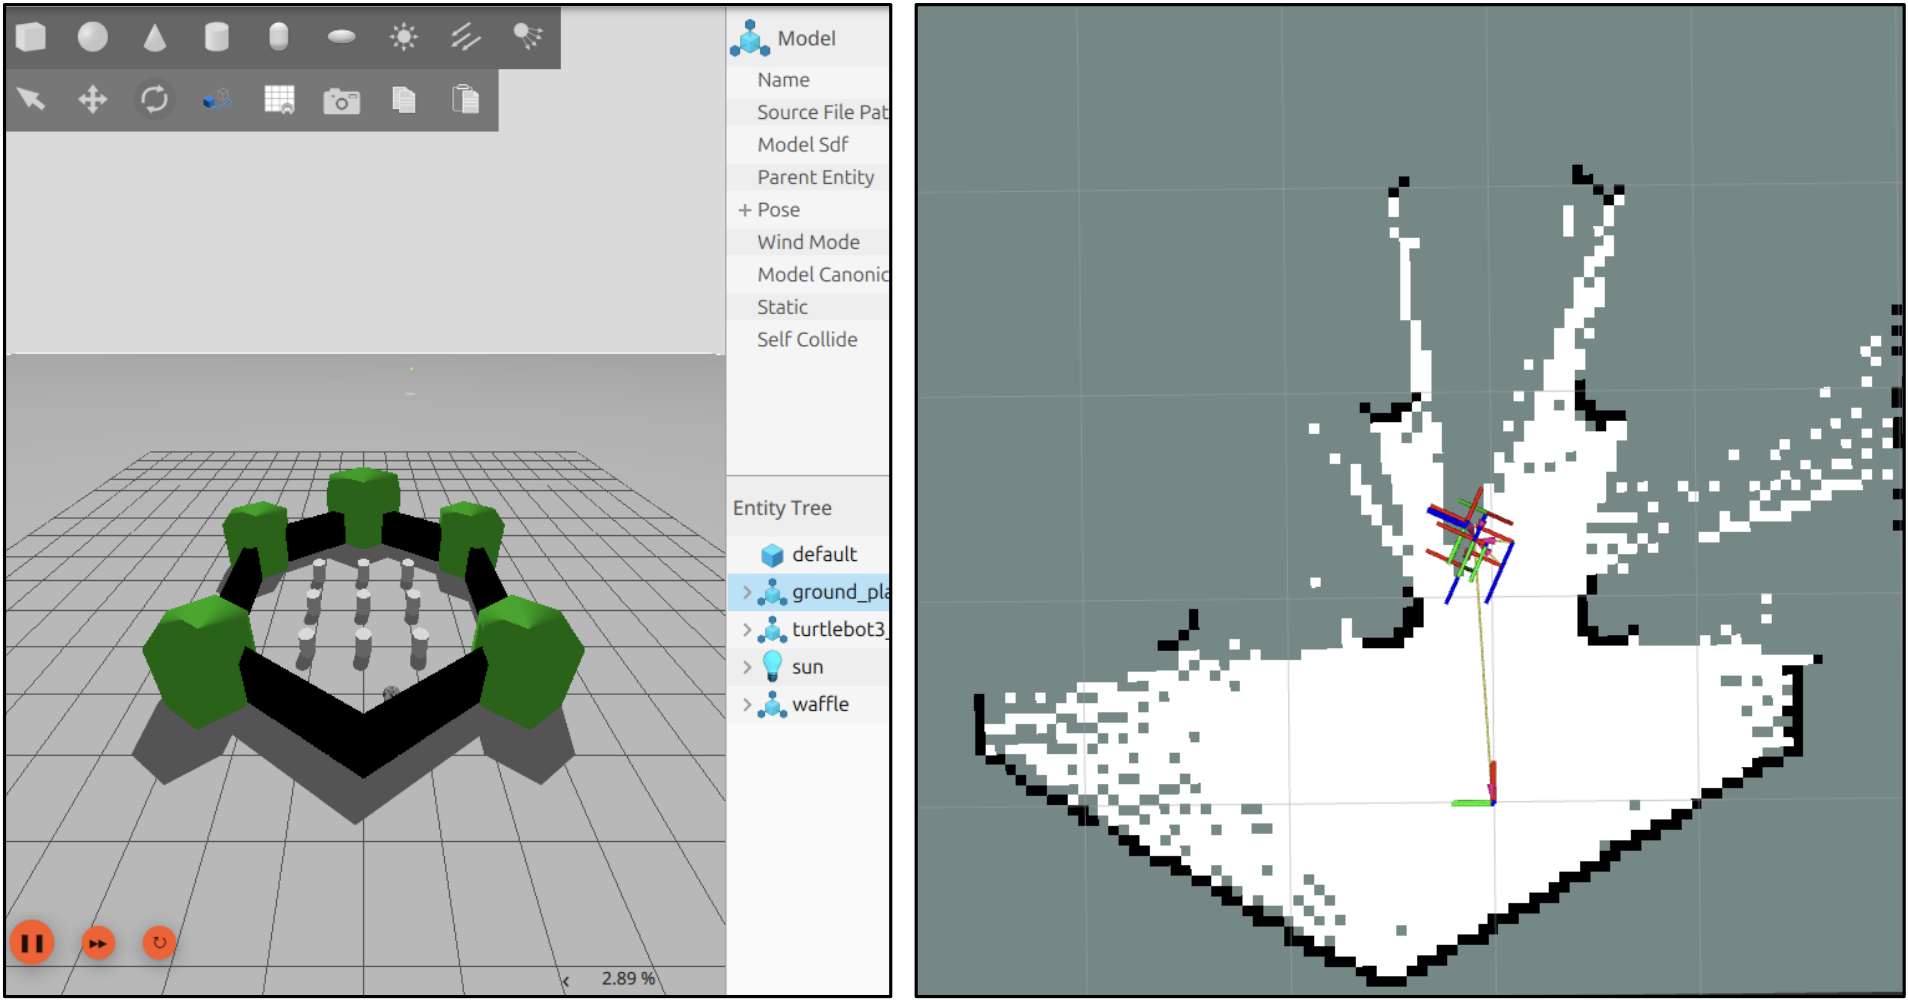Add a spot light
Screen dimensions: 1908x1000
click(x=527, y=37)
